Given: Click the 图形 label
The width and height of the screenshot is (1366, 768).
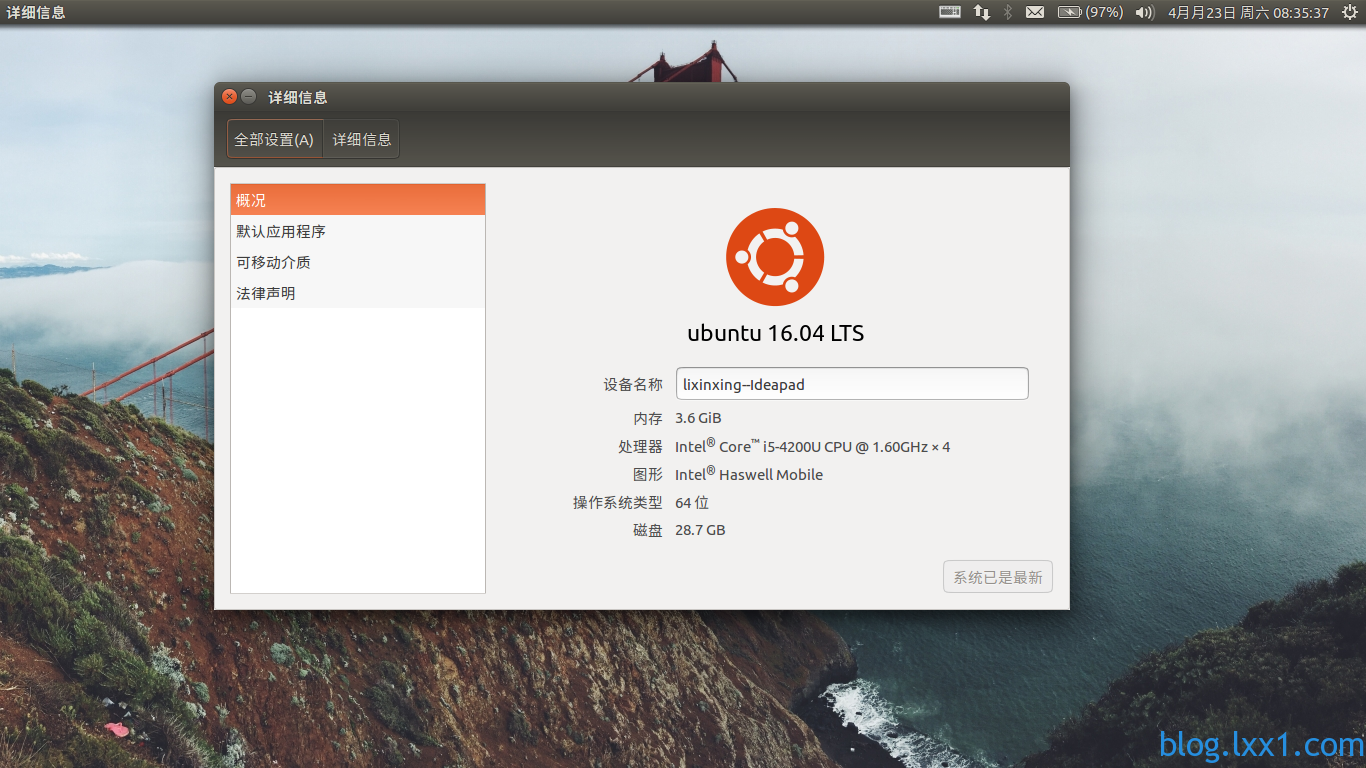Looking at the screenshot, I should (x=648, y=474).
